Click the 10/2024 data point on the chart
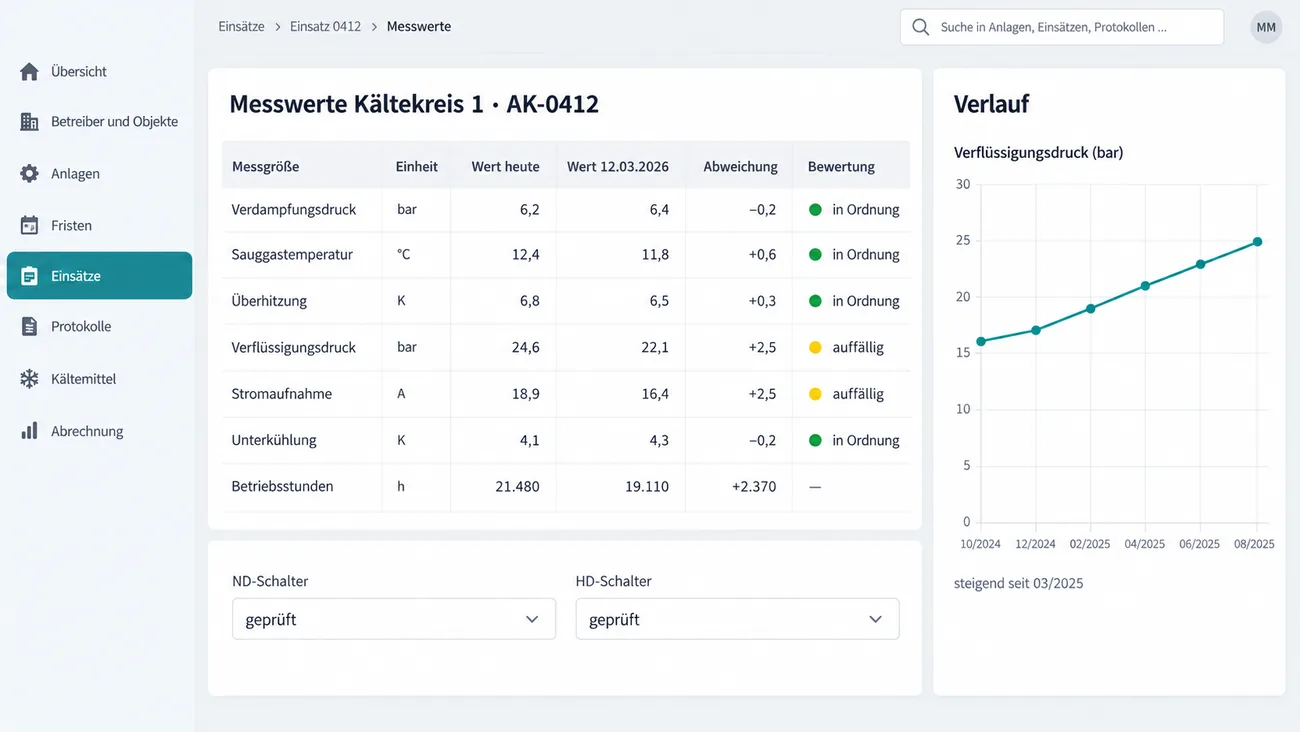The height and width of the screenshot is (732, 1300). pos(981,342)
